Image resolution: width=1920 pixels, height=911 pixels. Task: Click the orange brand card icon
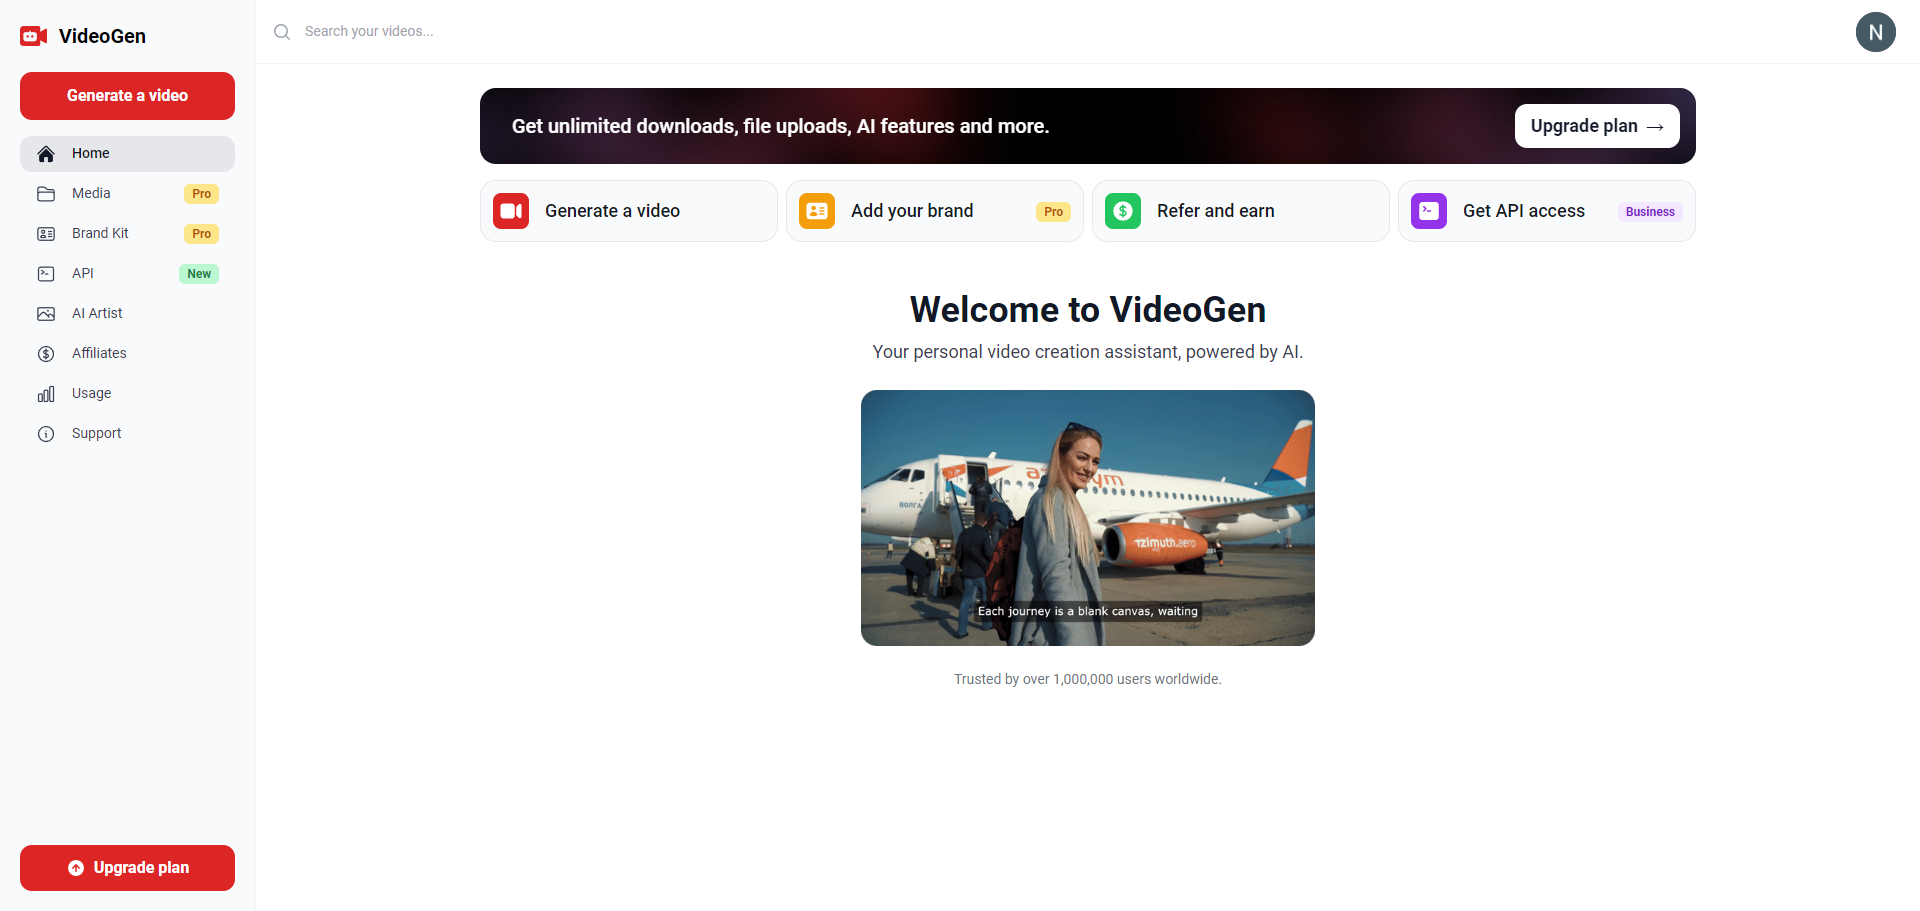tap(817, 211)
